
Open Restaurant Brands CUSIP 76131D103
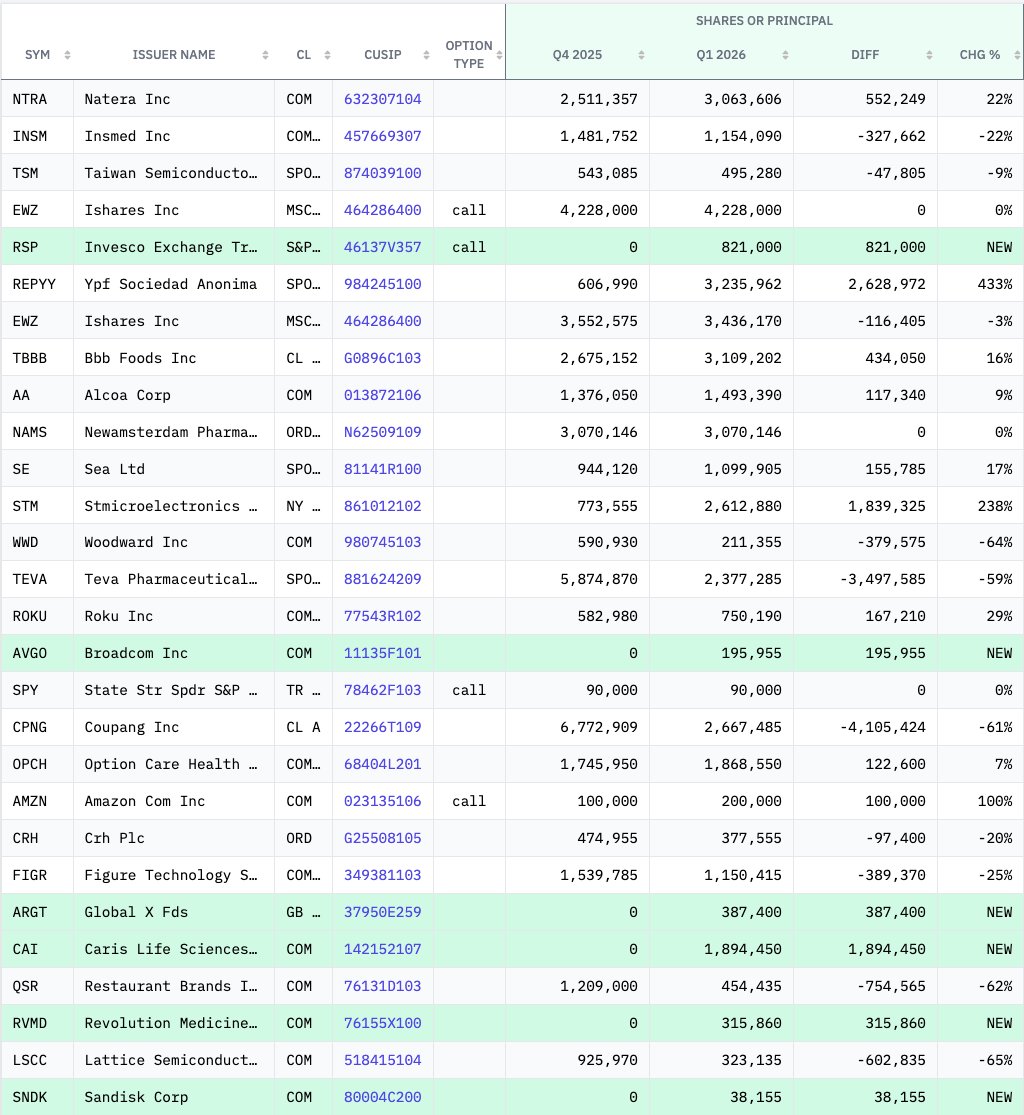coord(383,986)
